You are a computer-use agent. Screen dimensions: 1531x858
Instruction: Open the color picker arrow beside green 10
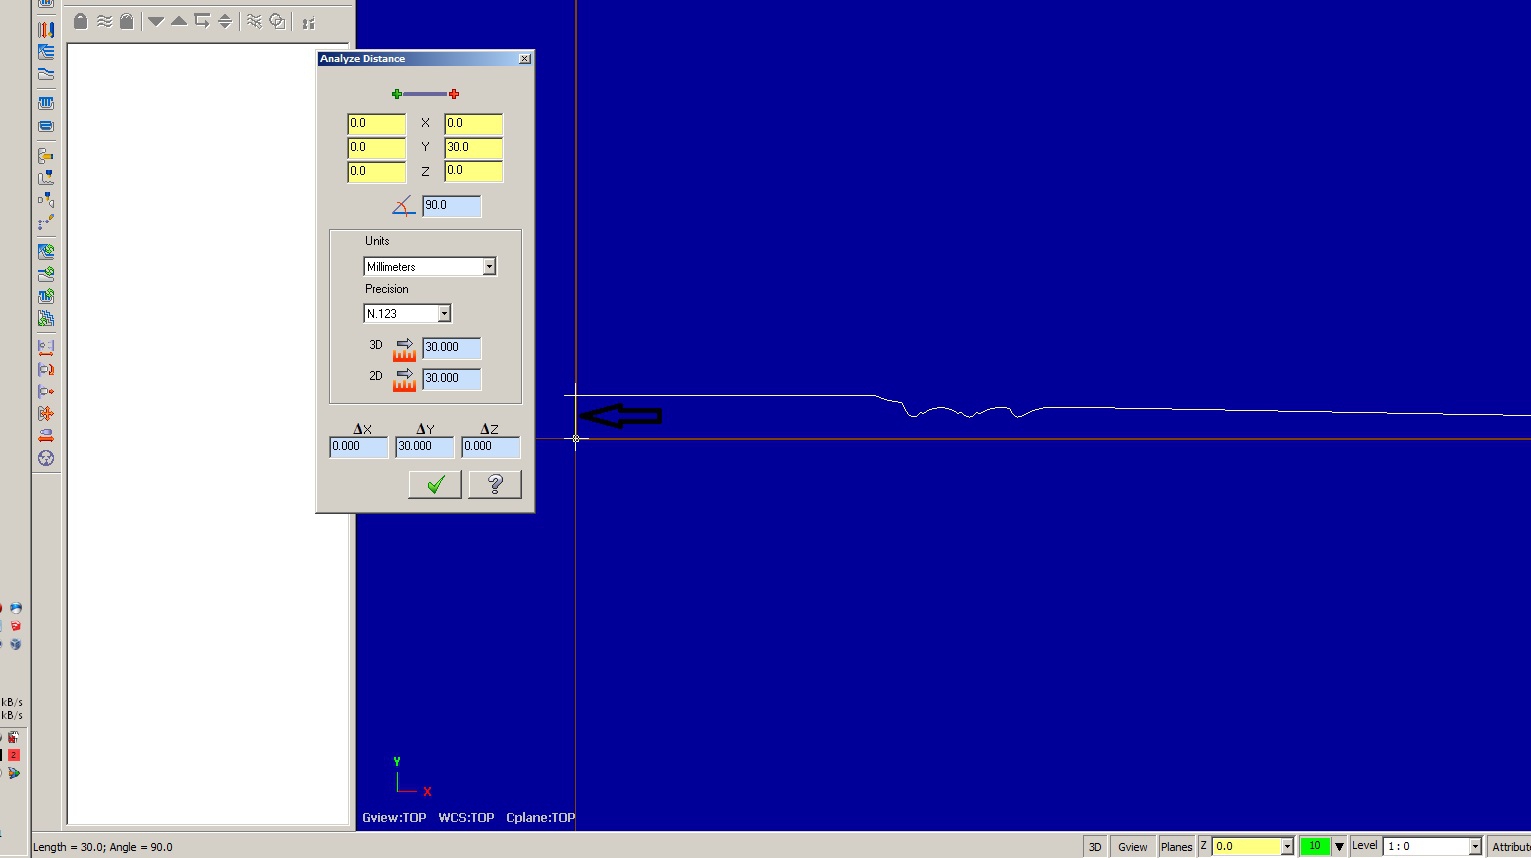pos(1339,847)
